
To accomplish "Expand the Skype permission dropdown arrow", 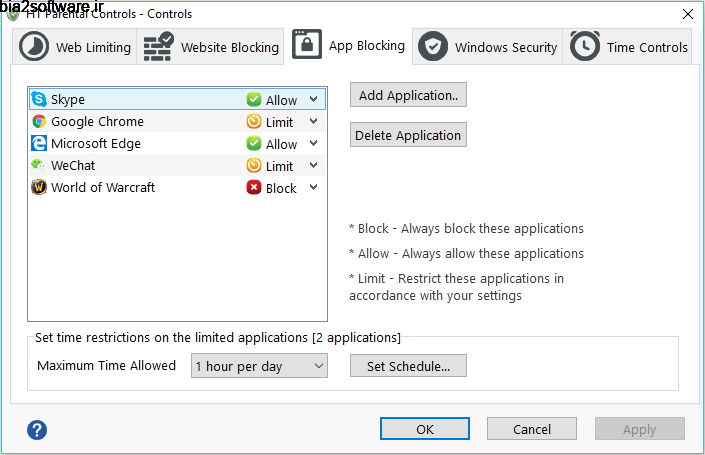I will tap(314, 100).
